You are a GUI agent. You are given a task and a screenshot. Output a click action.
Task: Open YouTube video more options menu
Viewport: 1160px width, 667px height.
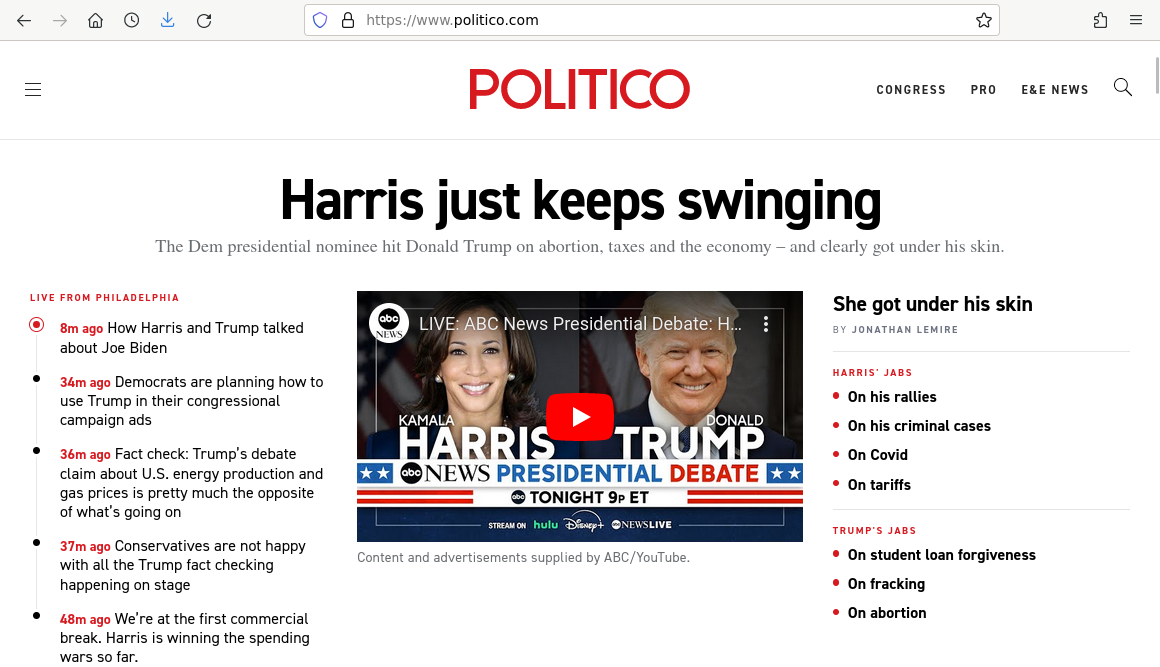(x=766, y=324)
